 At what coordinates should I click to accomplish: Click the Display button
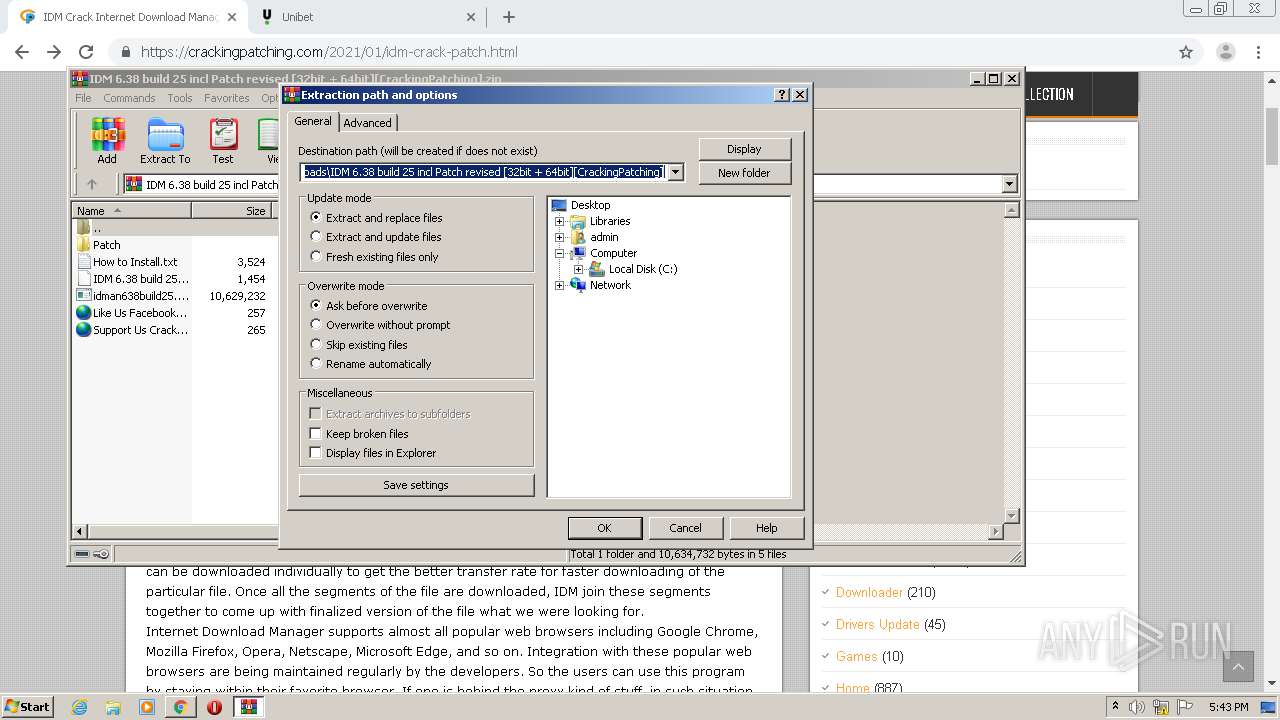[x=744, y=149]
